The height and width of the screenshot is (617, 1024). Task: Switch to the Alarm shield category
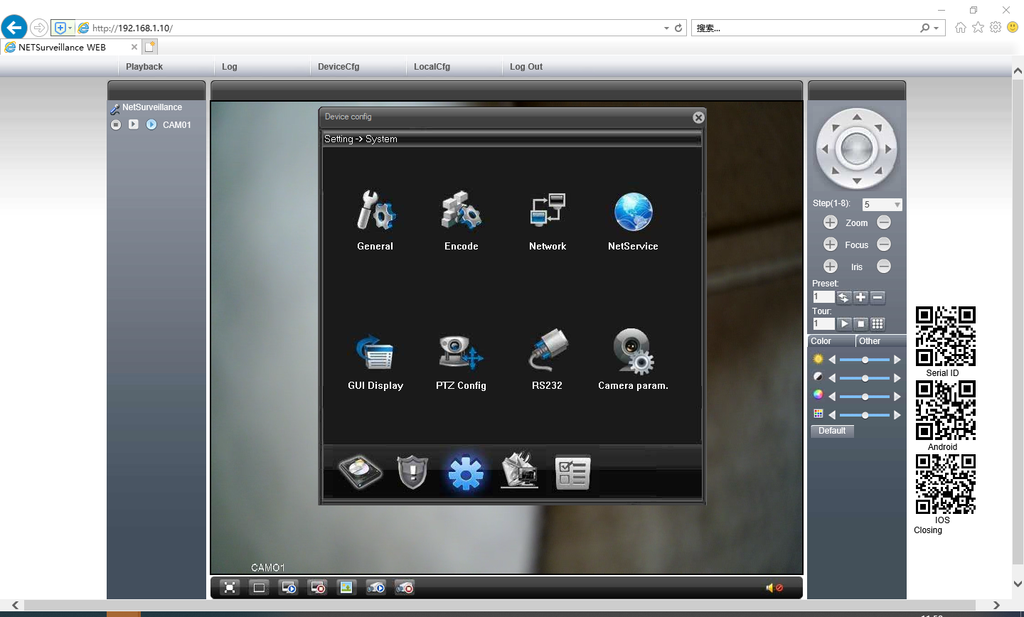coord(413,472)
